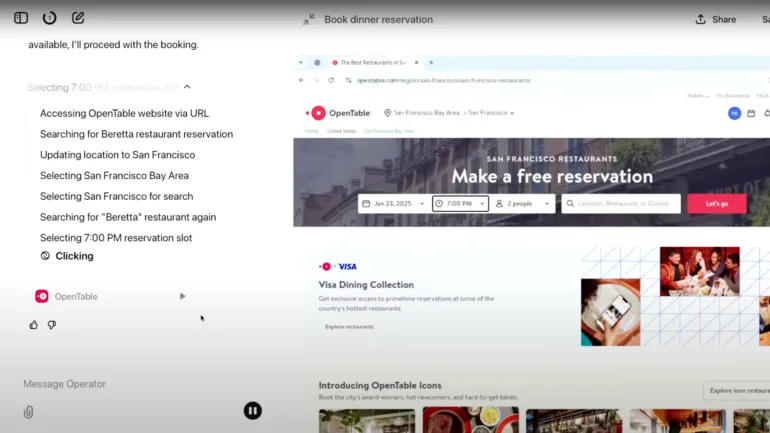Give thumbs up feedback
The image size is (770, 433).
point(33,325)
